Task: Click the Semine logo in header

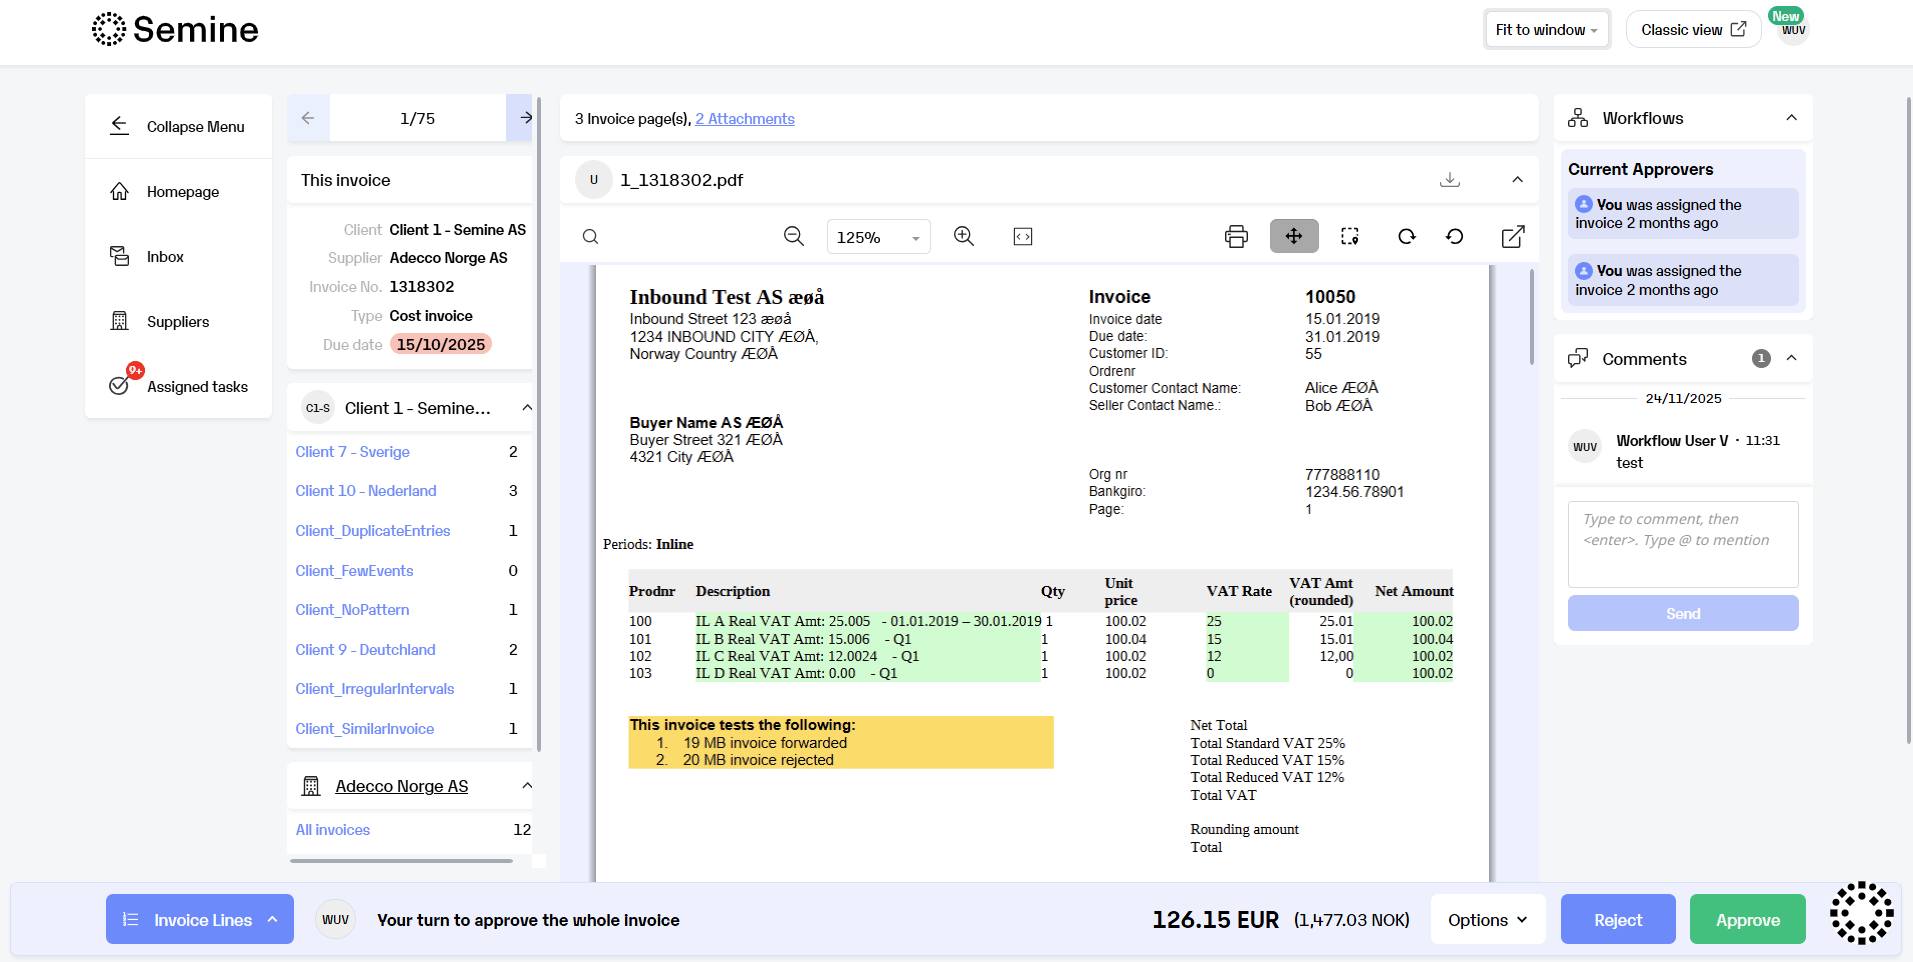Action: (175, 29)
